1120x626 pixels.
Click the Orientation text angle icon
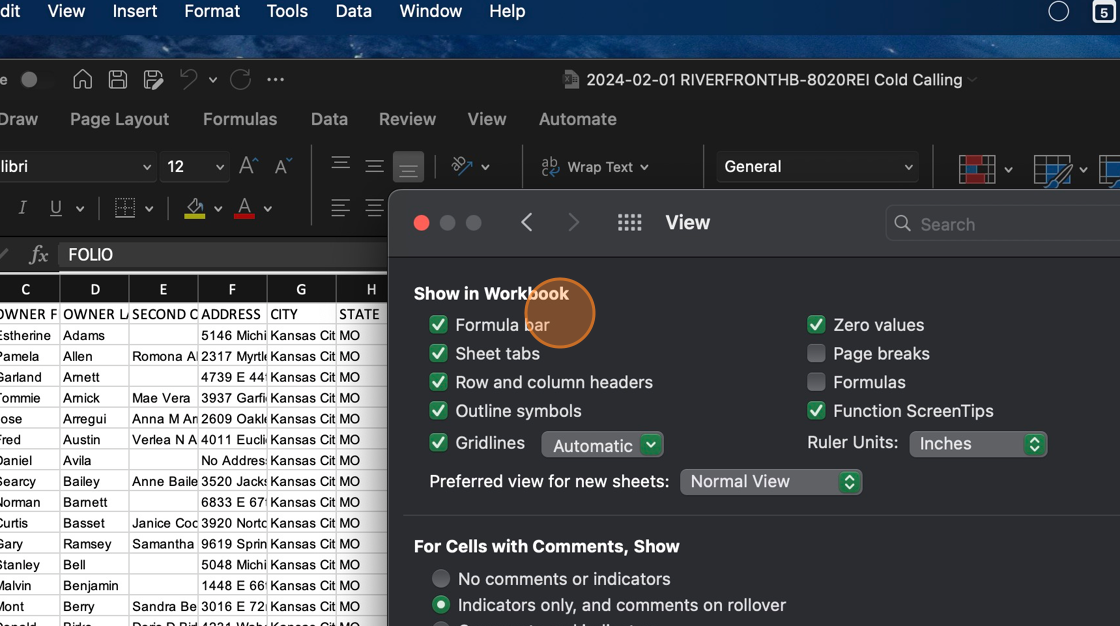pyautogui.click(x=462, y=166)
